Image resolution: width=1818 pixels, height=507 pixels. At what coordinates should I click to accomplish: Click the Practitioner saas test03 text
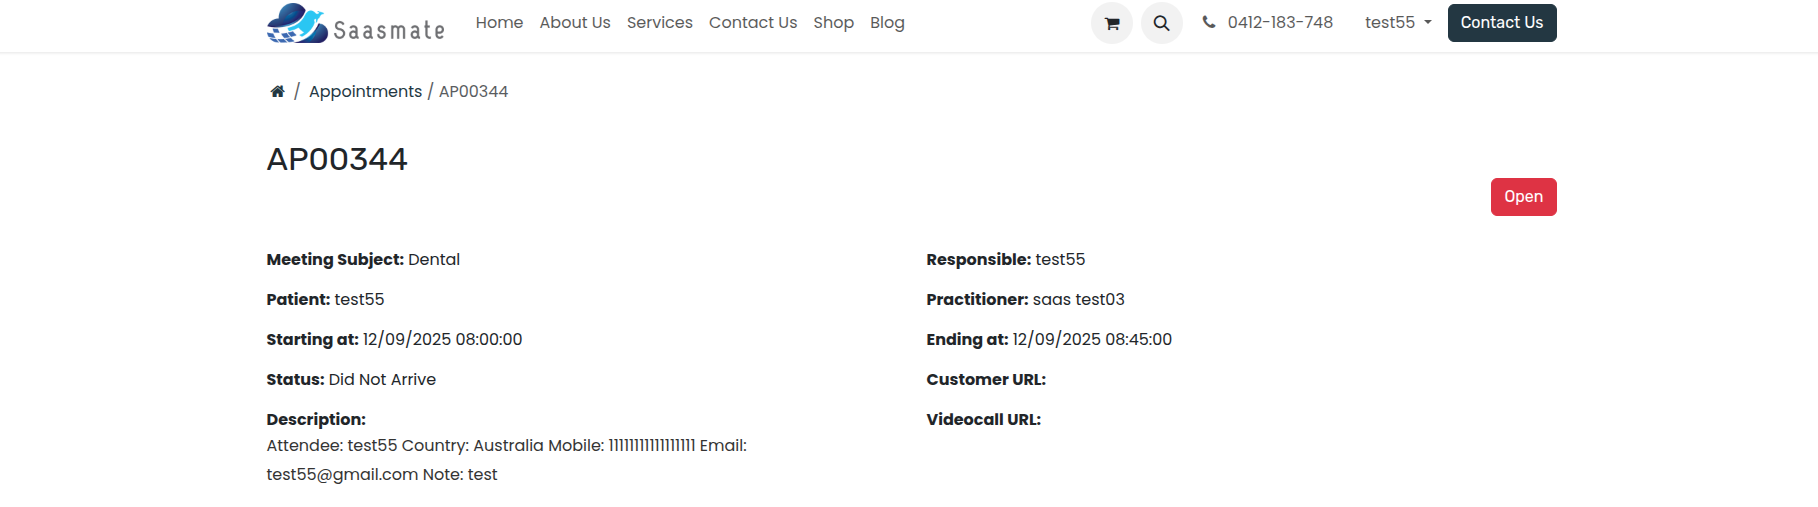1077,299
